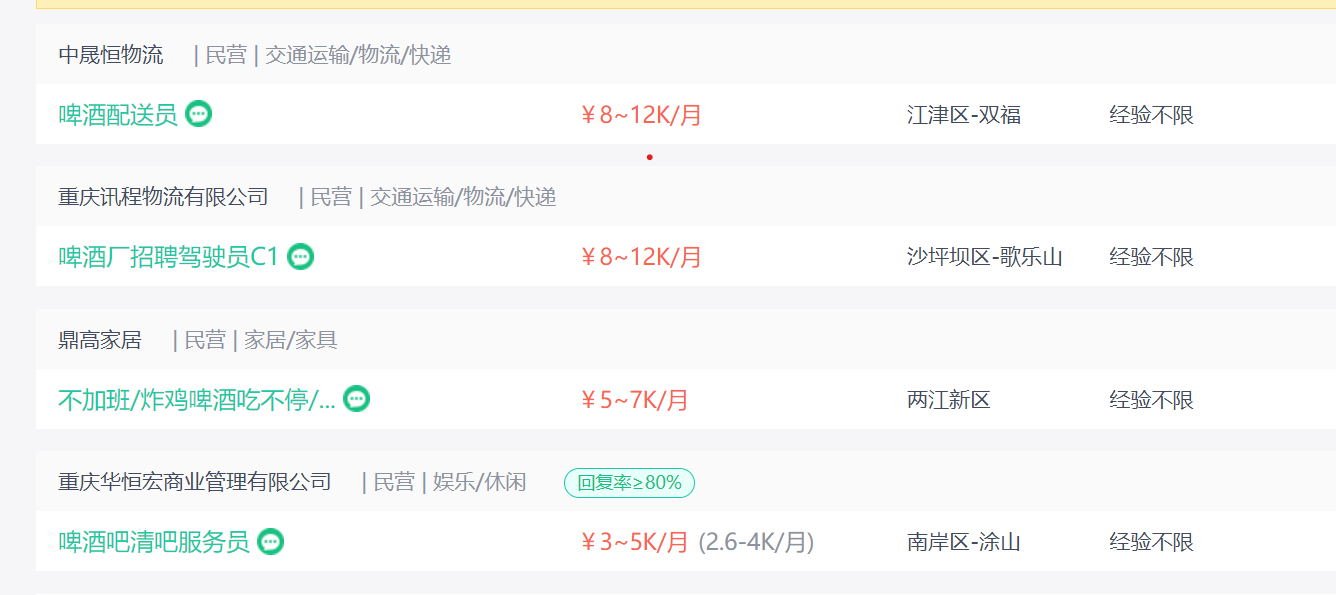Click location 江津区-双福
This screenshot has height=595, width=1336.
(963, 115)
